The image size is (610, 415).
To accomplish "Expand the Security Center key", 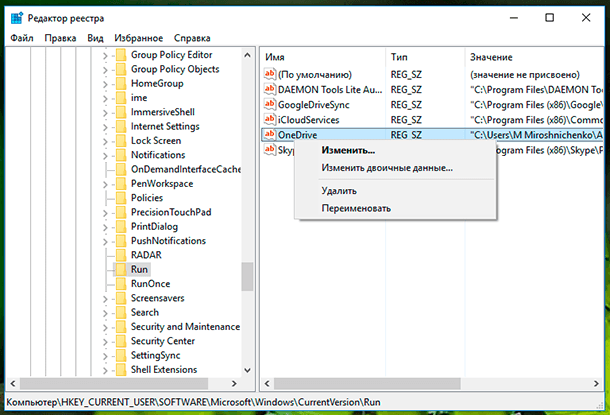I will point(105,342).
